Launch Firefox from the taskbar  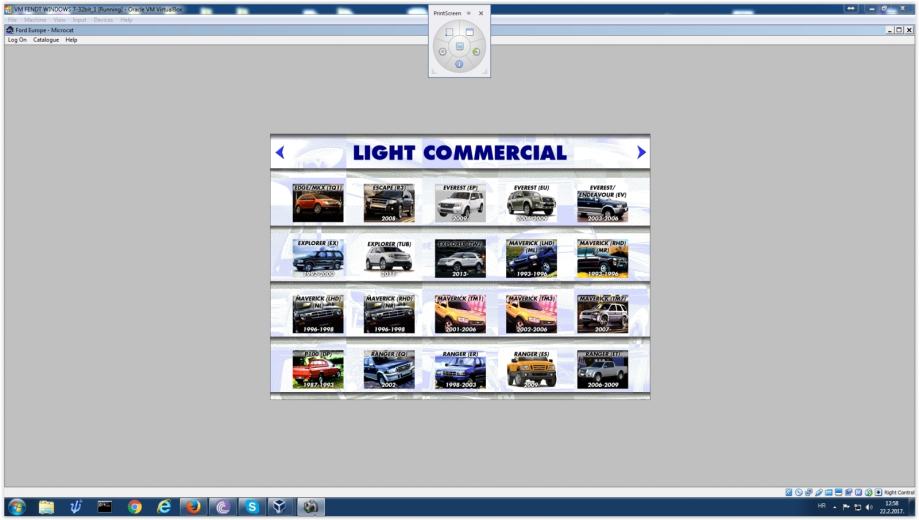coord(192,507)
